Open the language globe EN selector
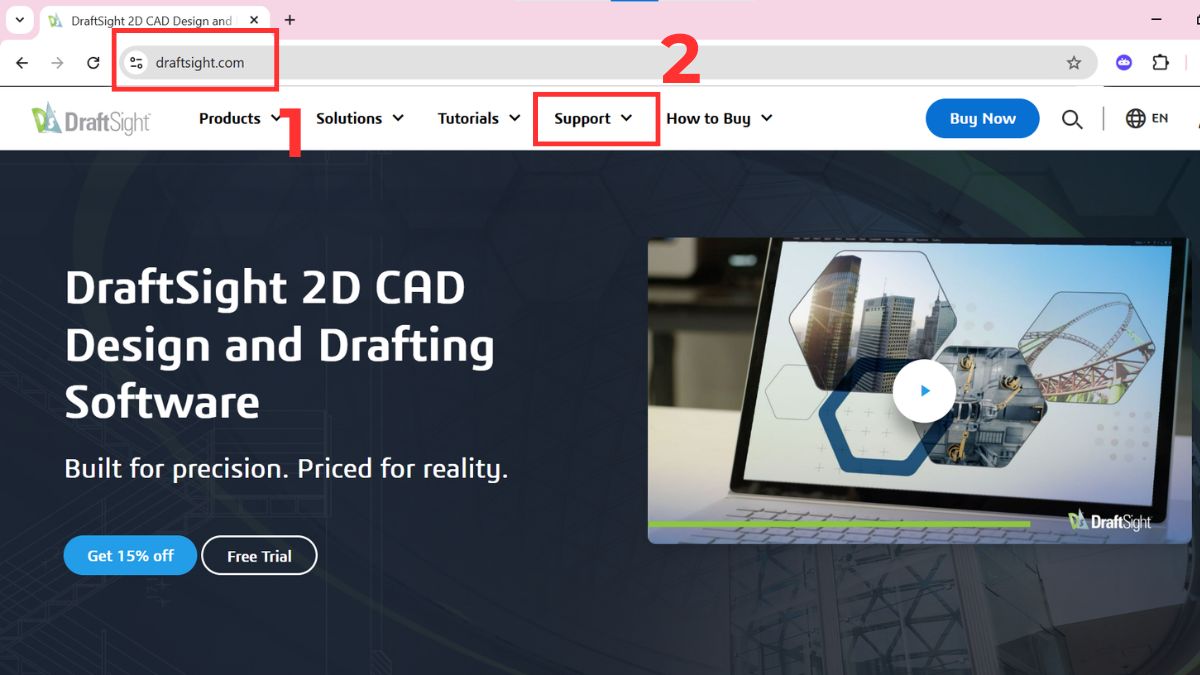The height and width of the screenshot is (675, 1200). (x=1147, y=118)
